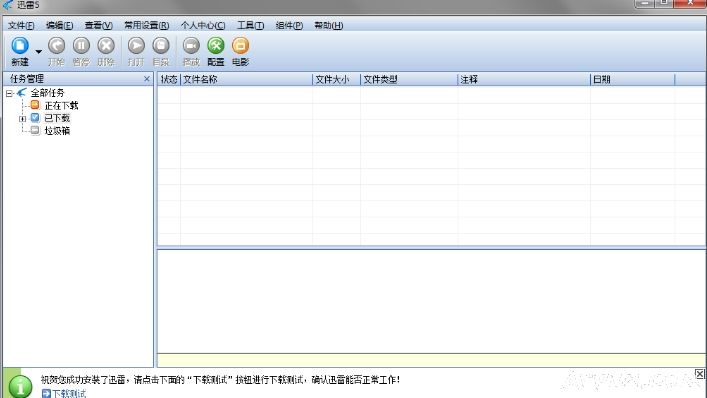Click the green info icon in the tip bar

20,386
